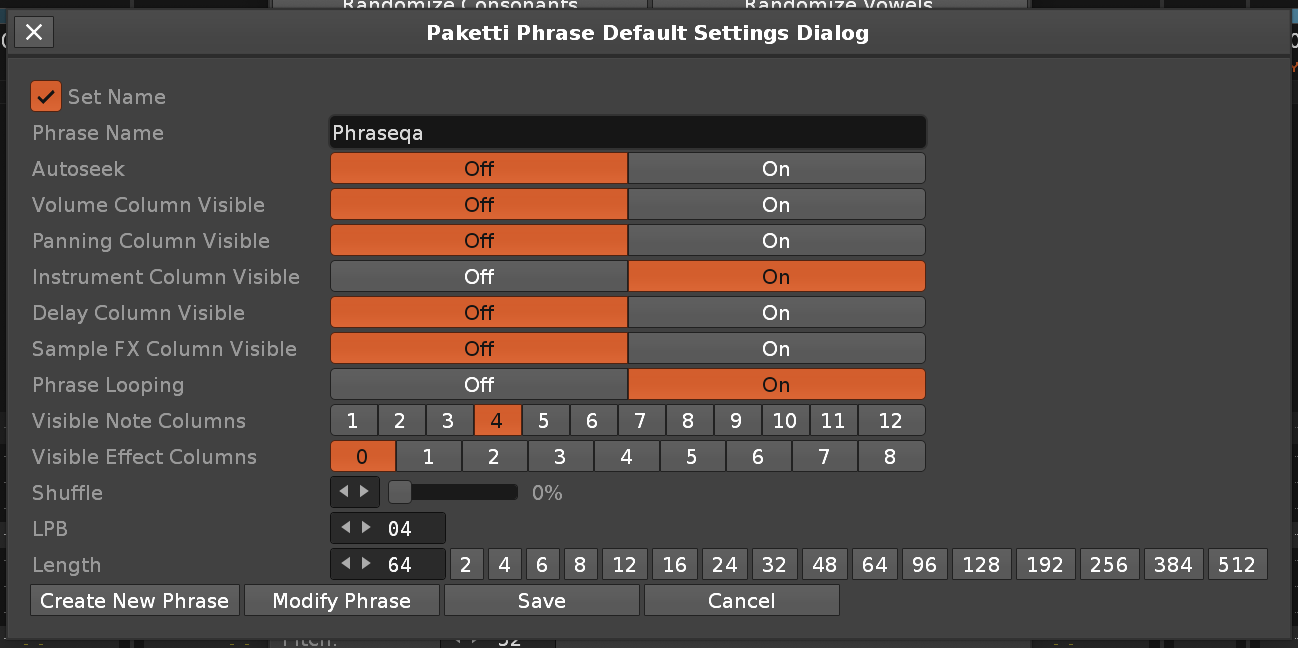Uncheck the Set Name checkbox
Viewport: 1298px width, 648px height.
coord(46,97)
